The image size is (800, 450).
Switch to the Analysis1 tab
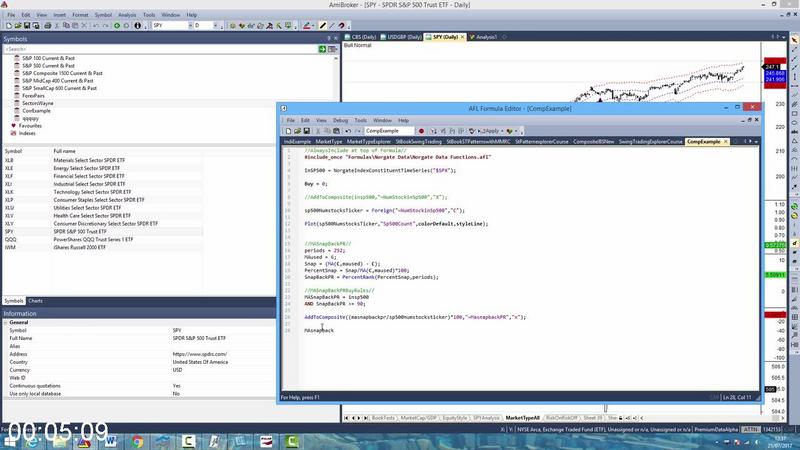coord(483,37)
